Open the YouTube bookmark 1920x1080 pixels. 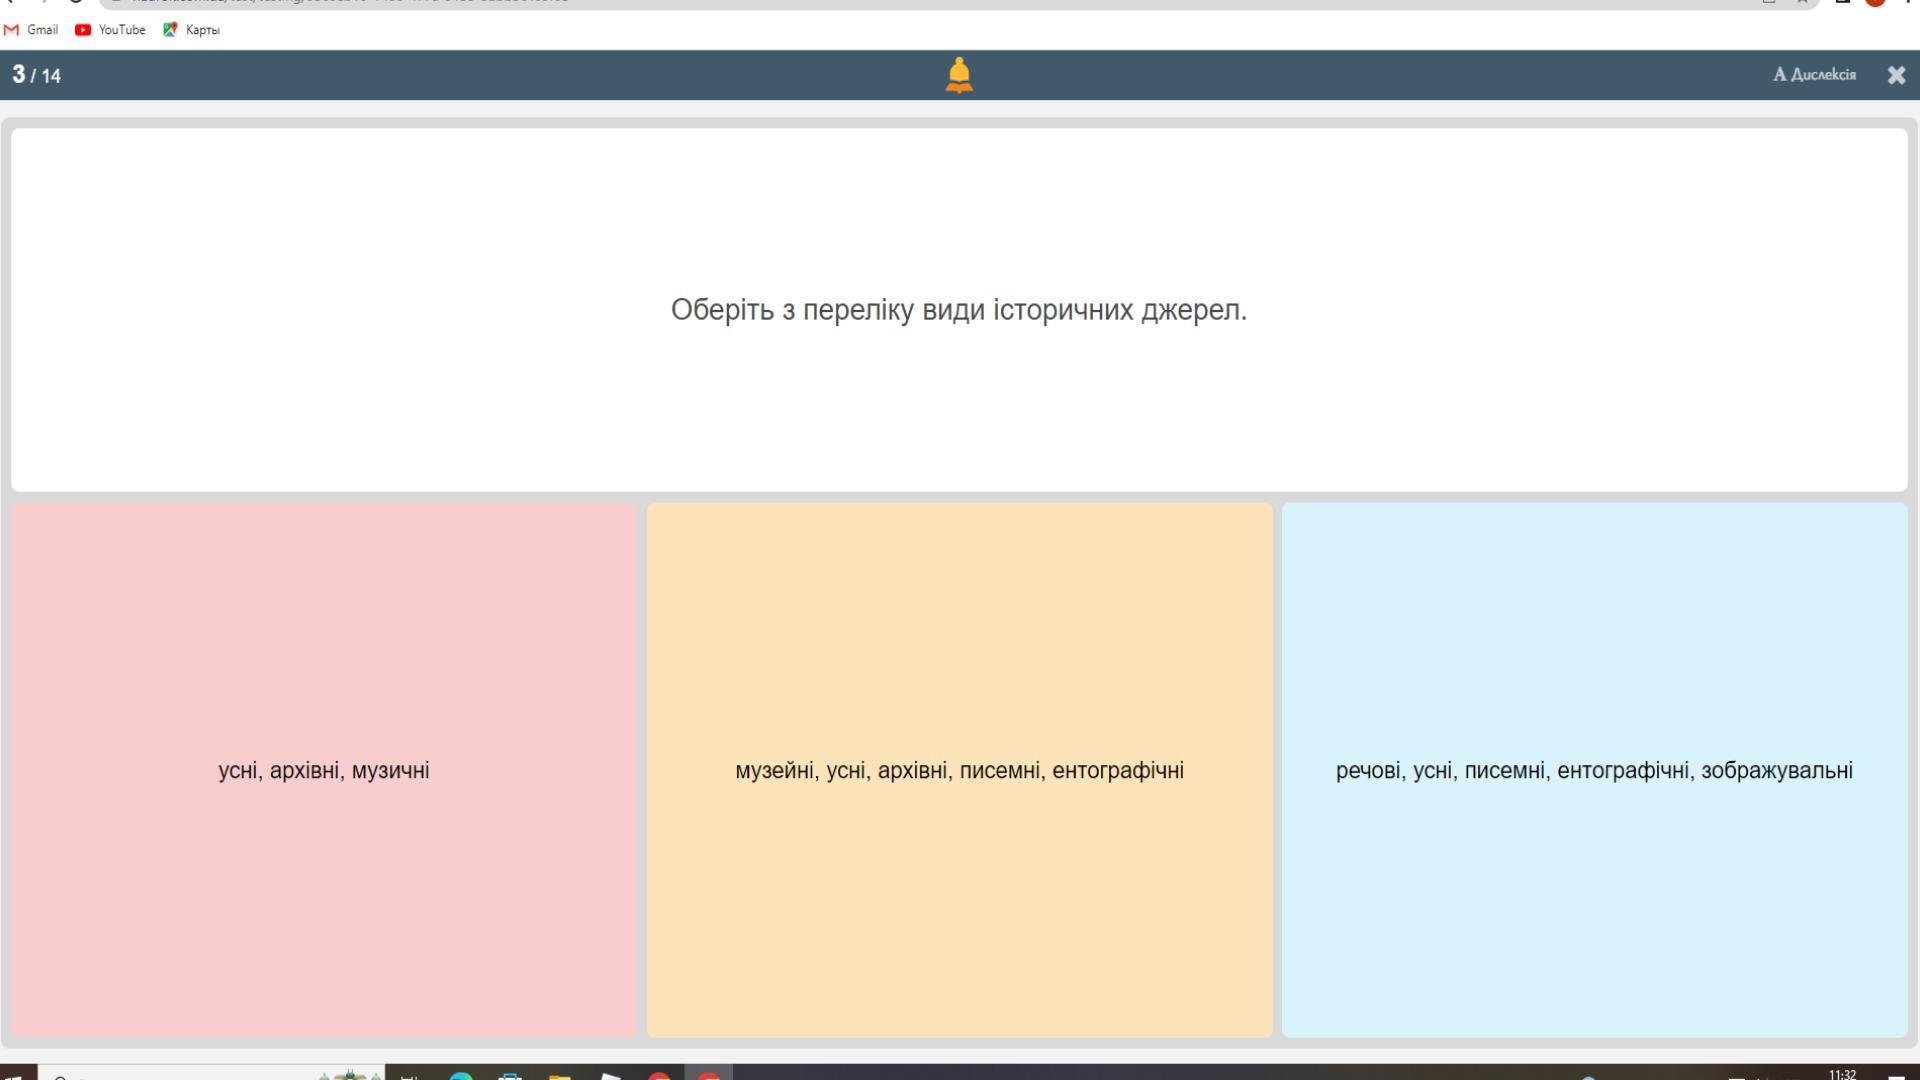tap(110, 30)
